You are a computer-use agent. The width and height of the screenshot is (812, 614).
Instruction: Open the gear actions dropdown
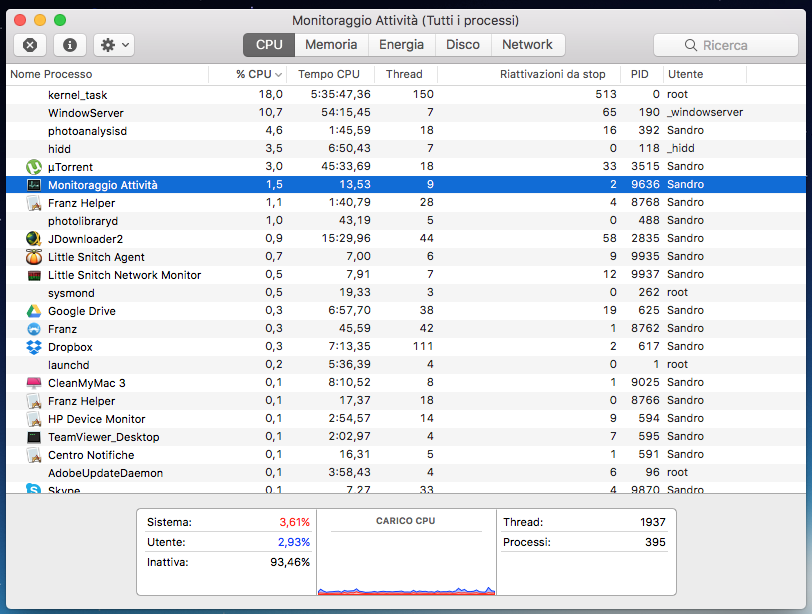(x=114, y=45)
